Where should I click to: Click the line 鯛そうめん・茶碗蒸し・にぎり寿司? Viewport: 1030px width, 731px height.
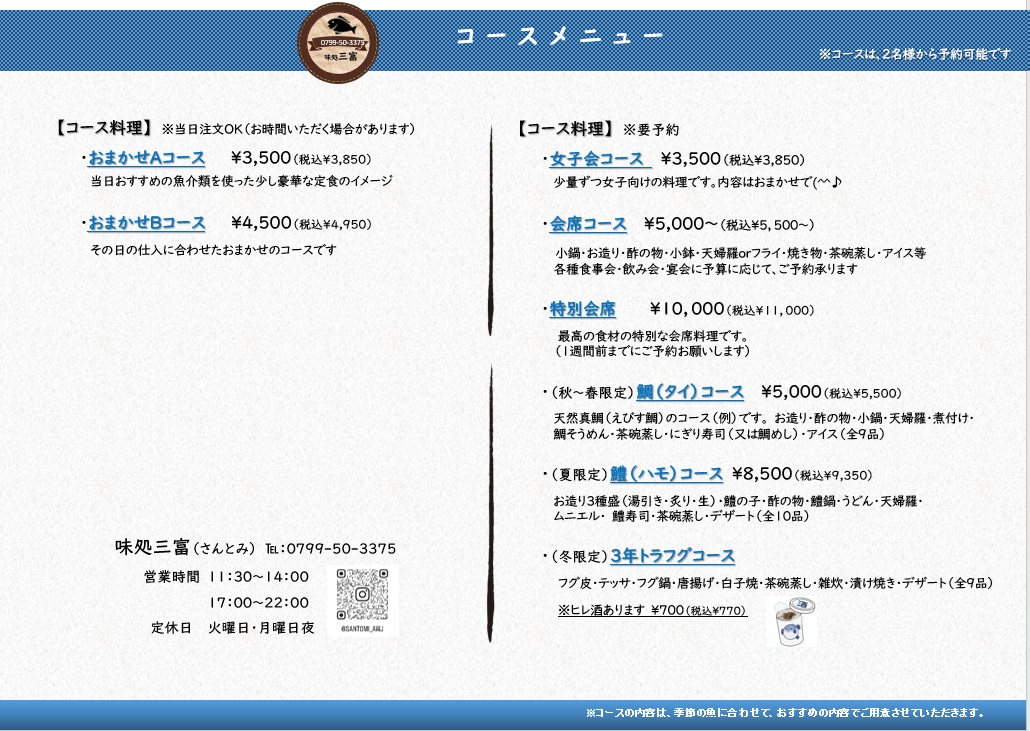click(x=719, y=433)
